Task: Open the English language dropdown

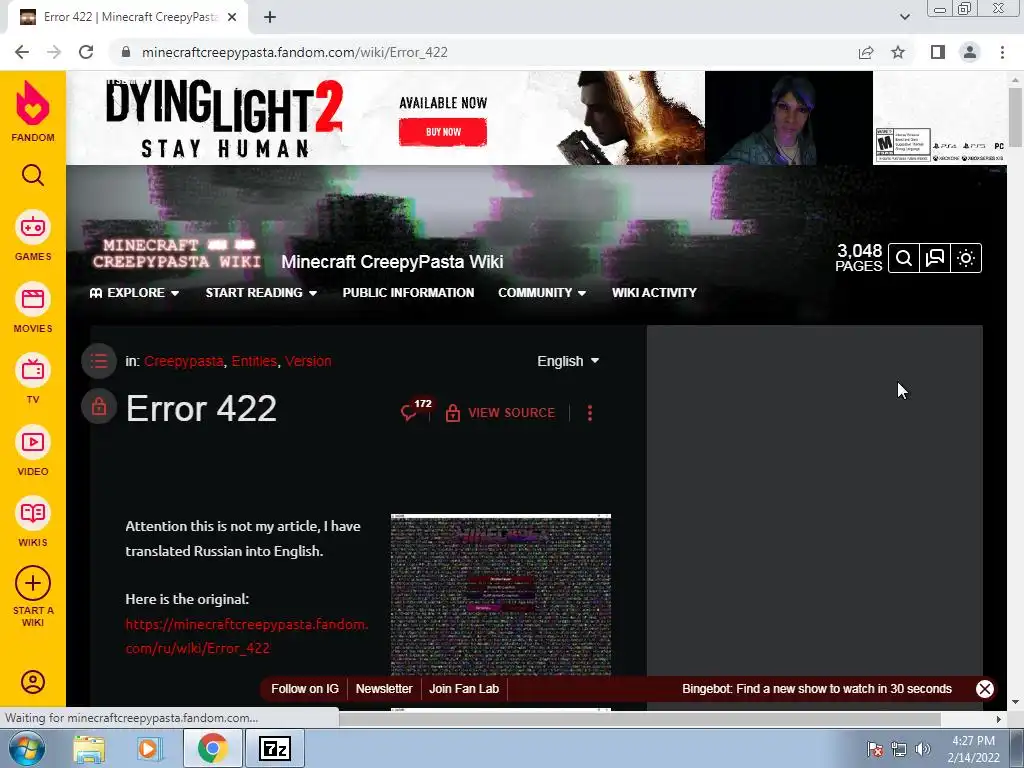Action: click(568, 361)
